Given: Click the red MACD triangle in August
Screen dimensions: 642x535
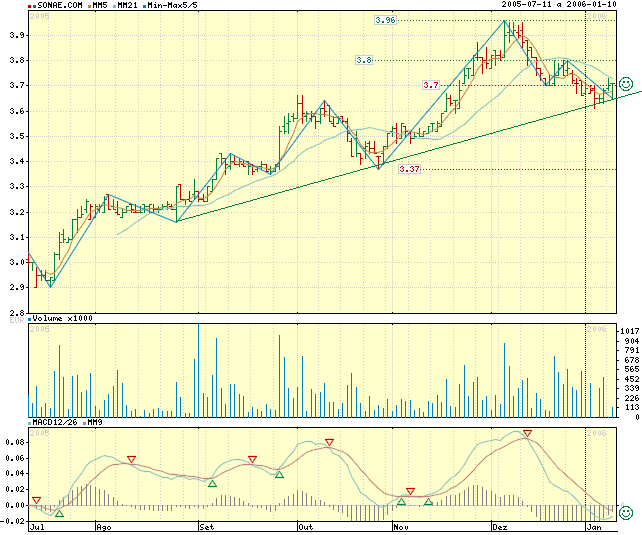Looking at the screenshot, I should click(131, 459).
